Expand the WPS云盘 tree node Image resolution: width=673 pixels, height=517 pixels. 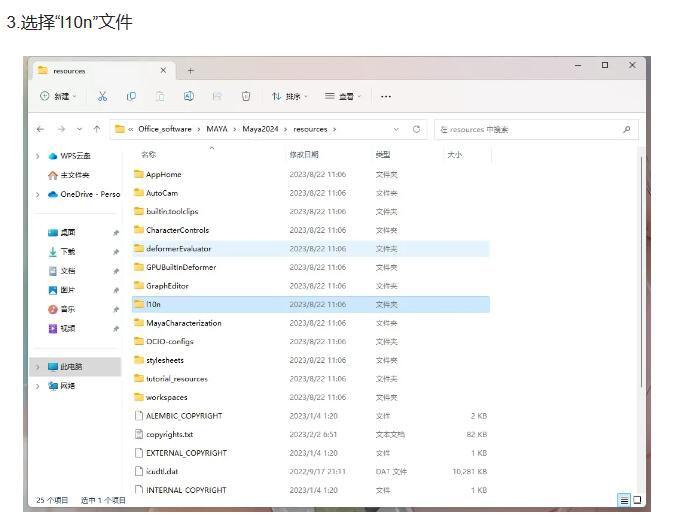(38, 156)
